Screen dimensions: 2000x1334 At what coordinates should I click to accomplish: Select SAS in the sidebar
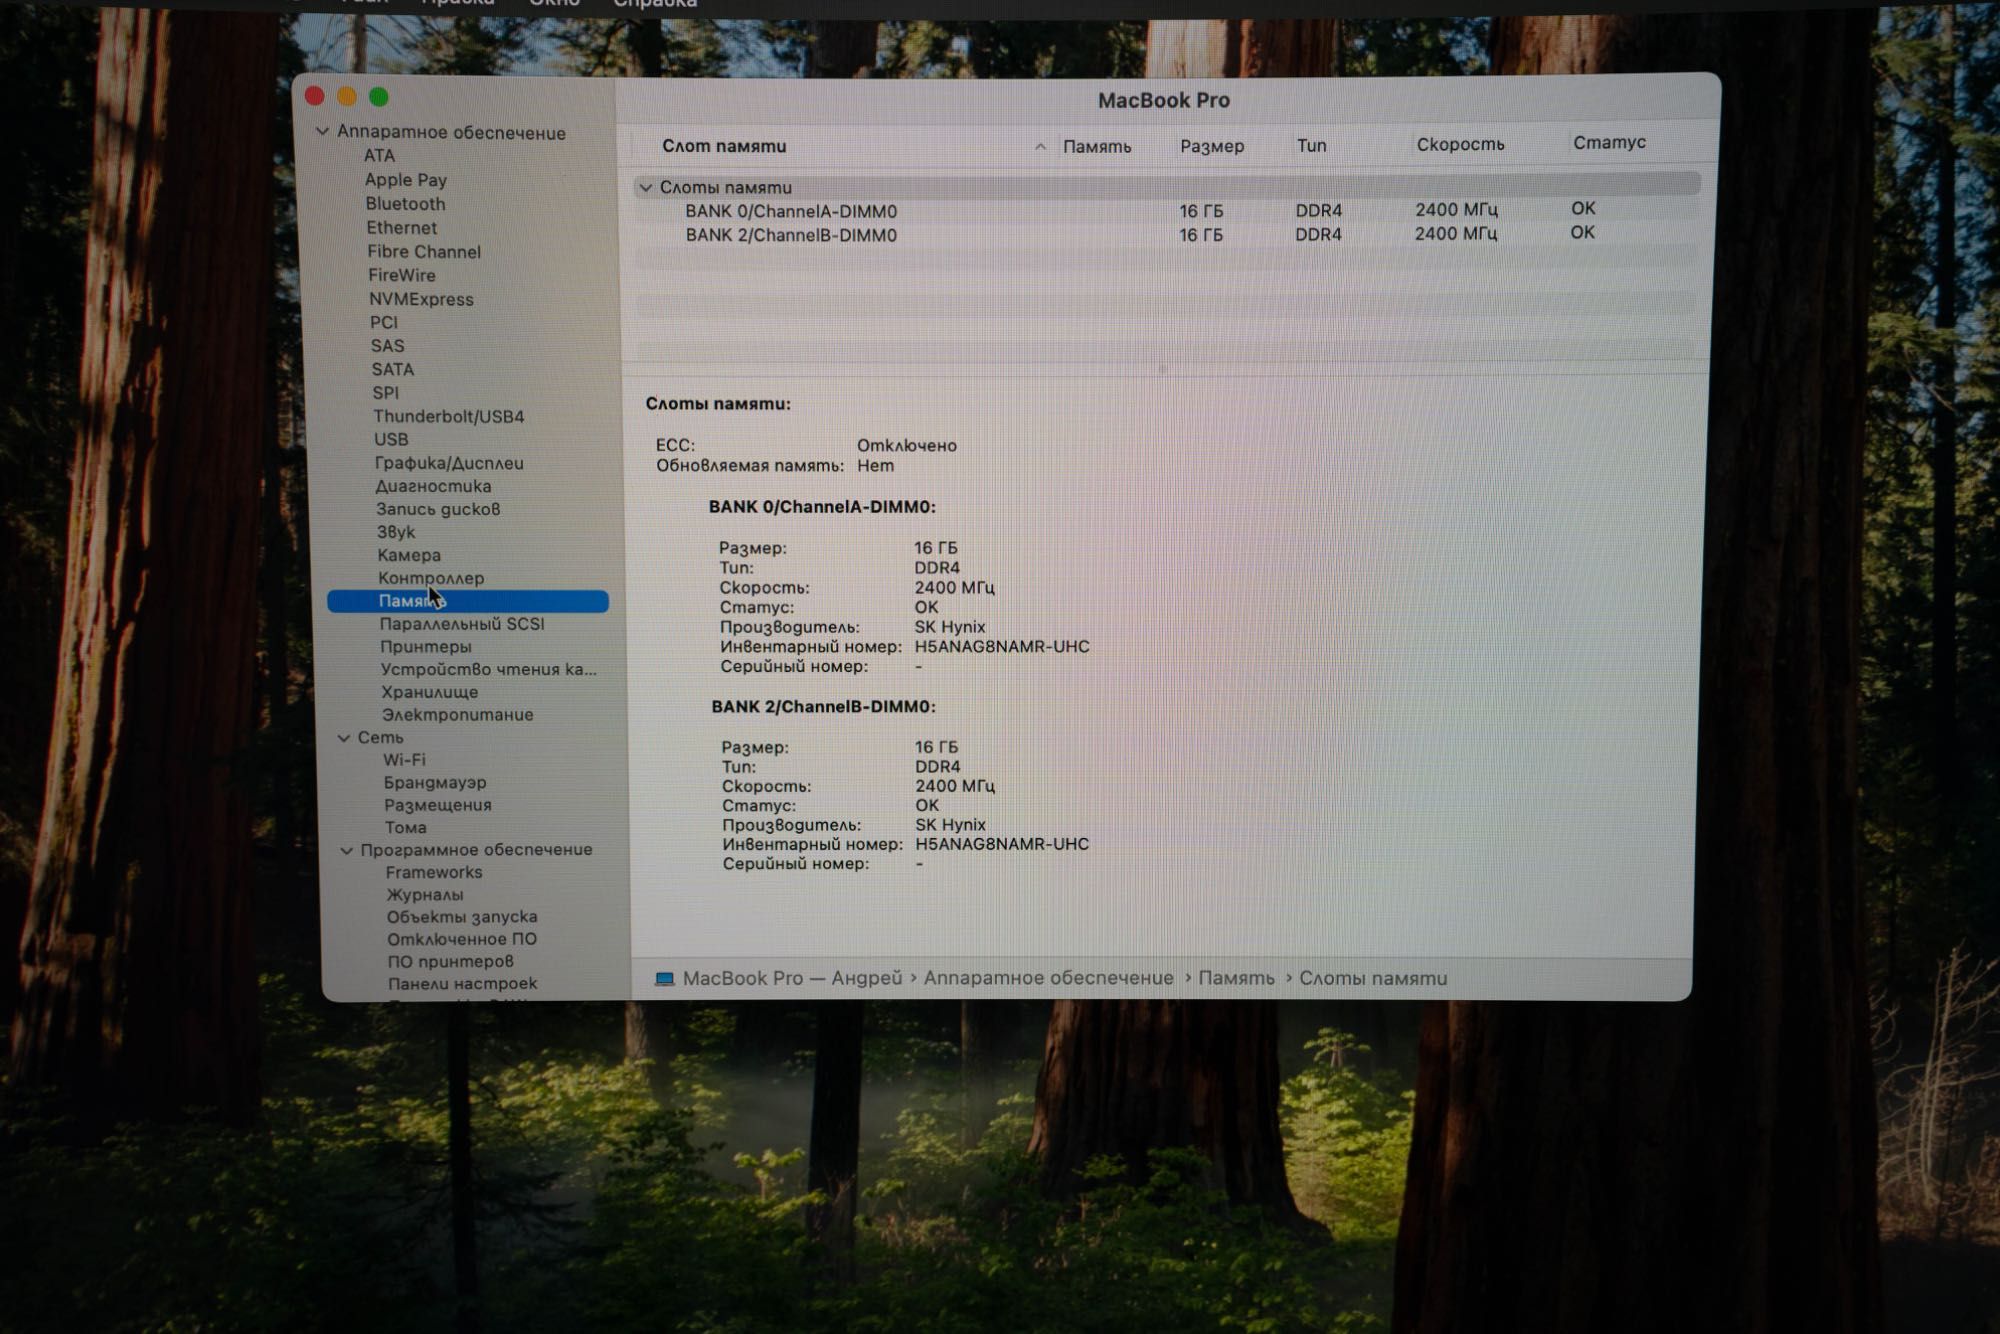coord(387,346)
